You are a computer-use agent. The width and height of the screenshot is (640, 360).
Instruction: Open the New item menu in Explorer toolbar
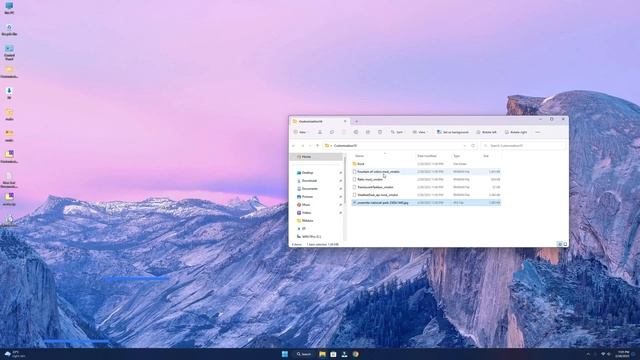tap(300, 132)
